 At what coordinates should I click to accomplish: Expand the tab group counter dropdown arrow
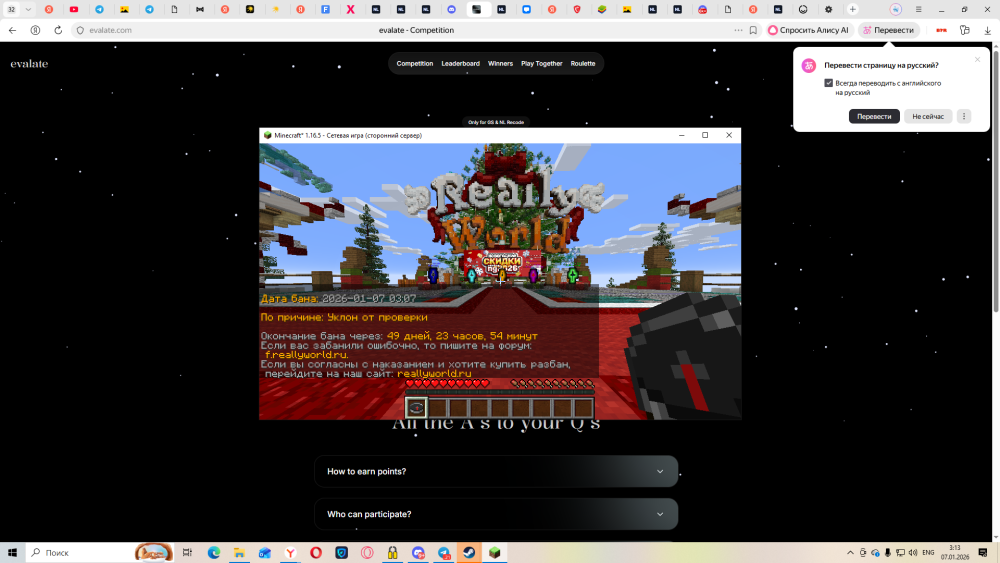(28, 10)
